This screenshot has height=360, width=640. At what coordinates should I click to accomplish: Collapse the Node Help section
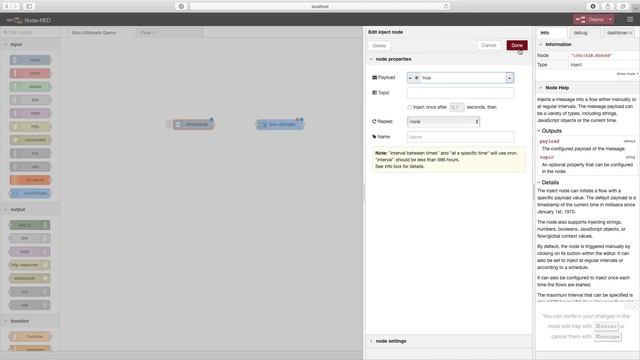[x=541, y=88]
